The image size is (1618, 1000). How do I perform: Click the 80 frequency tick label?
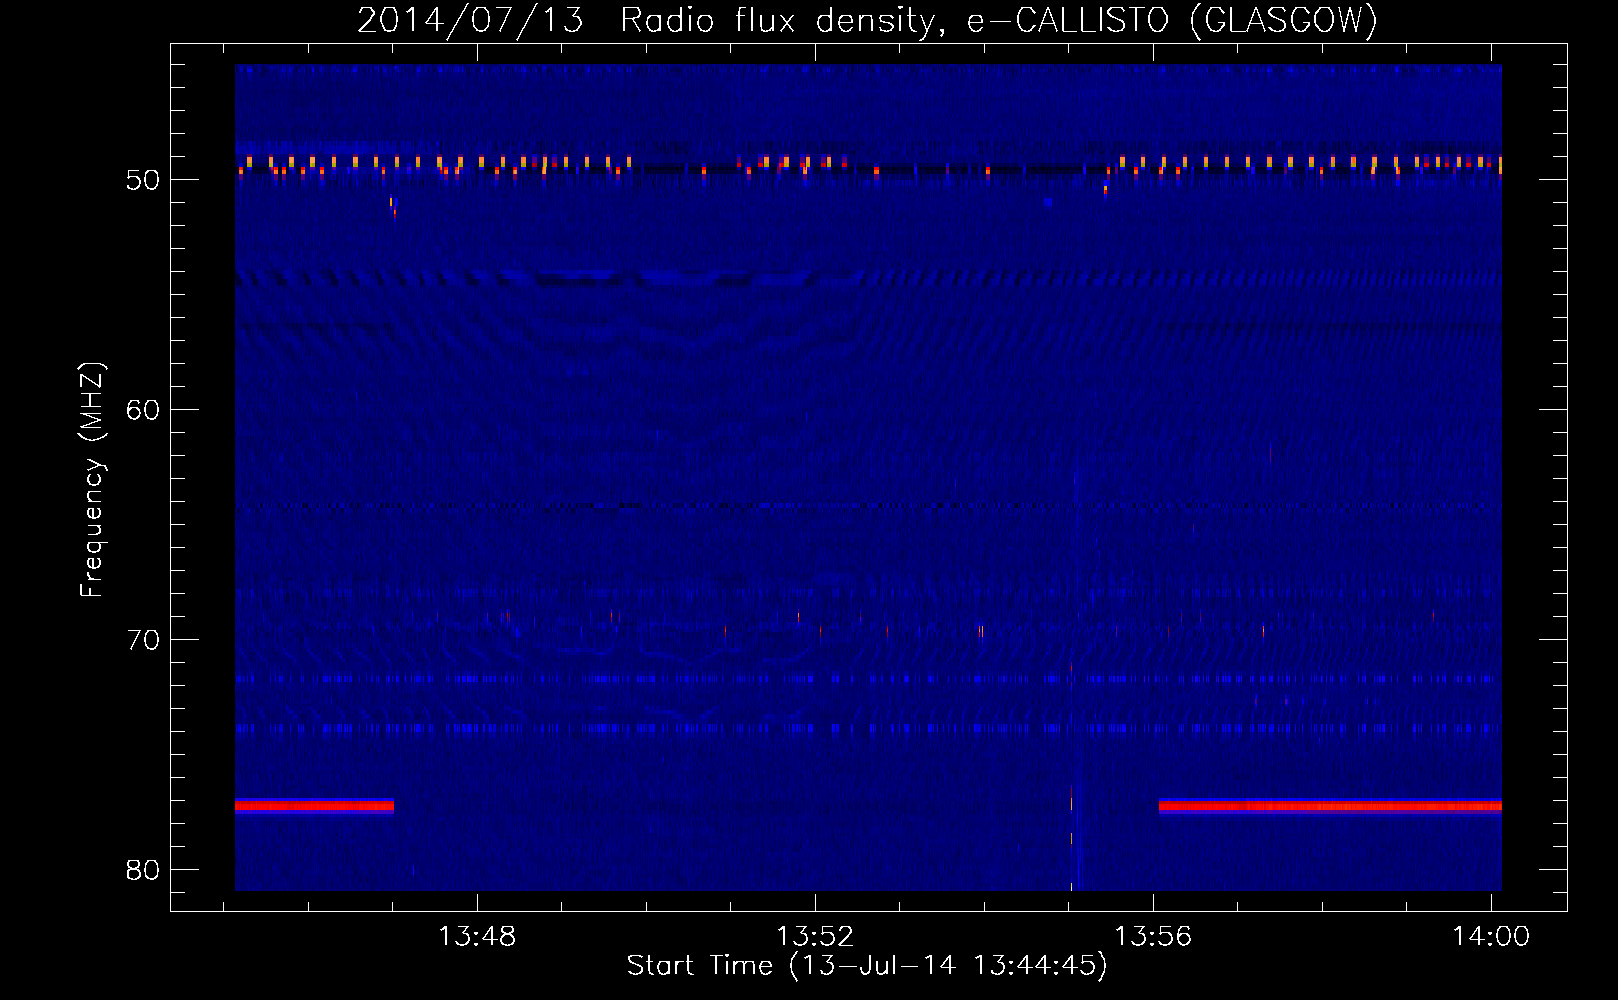click(x=143, y=870)
